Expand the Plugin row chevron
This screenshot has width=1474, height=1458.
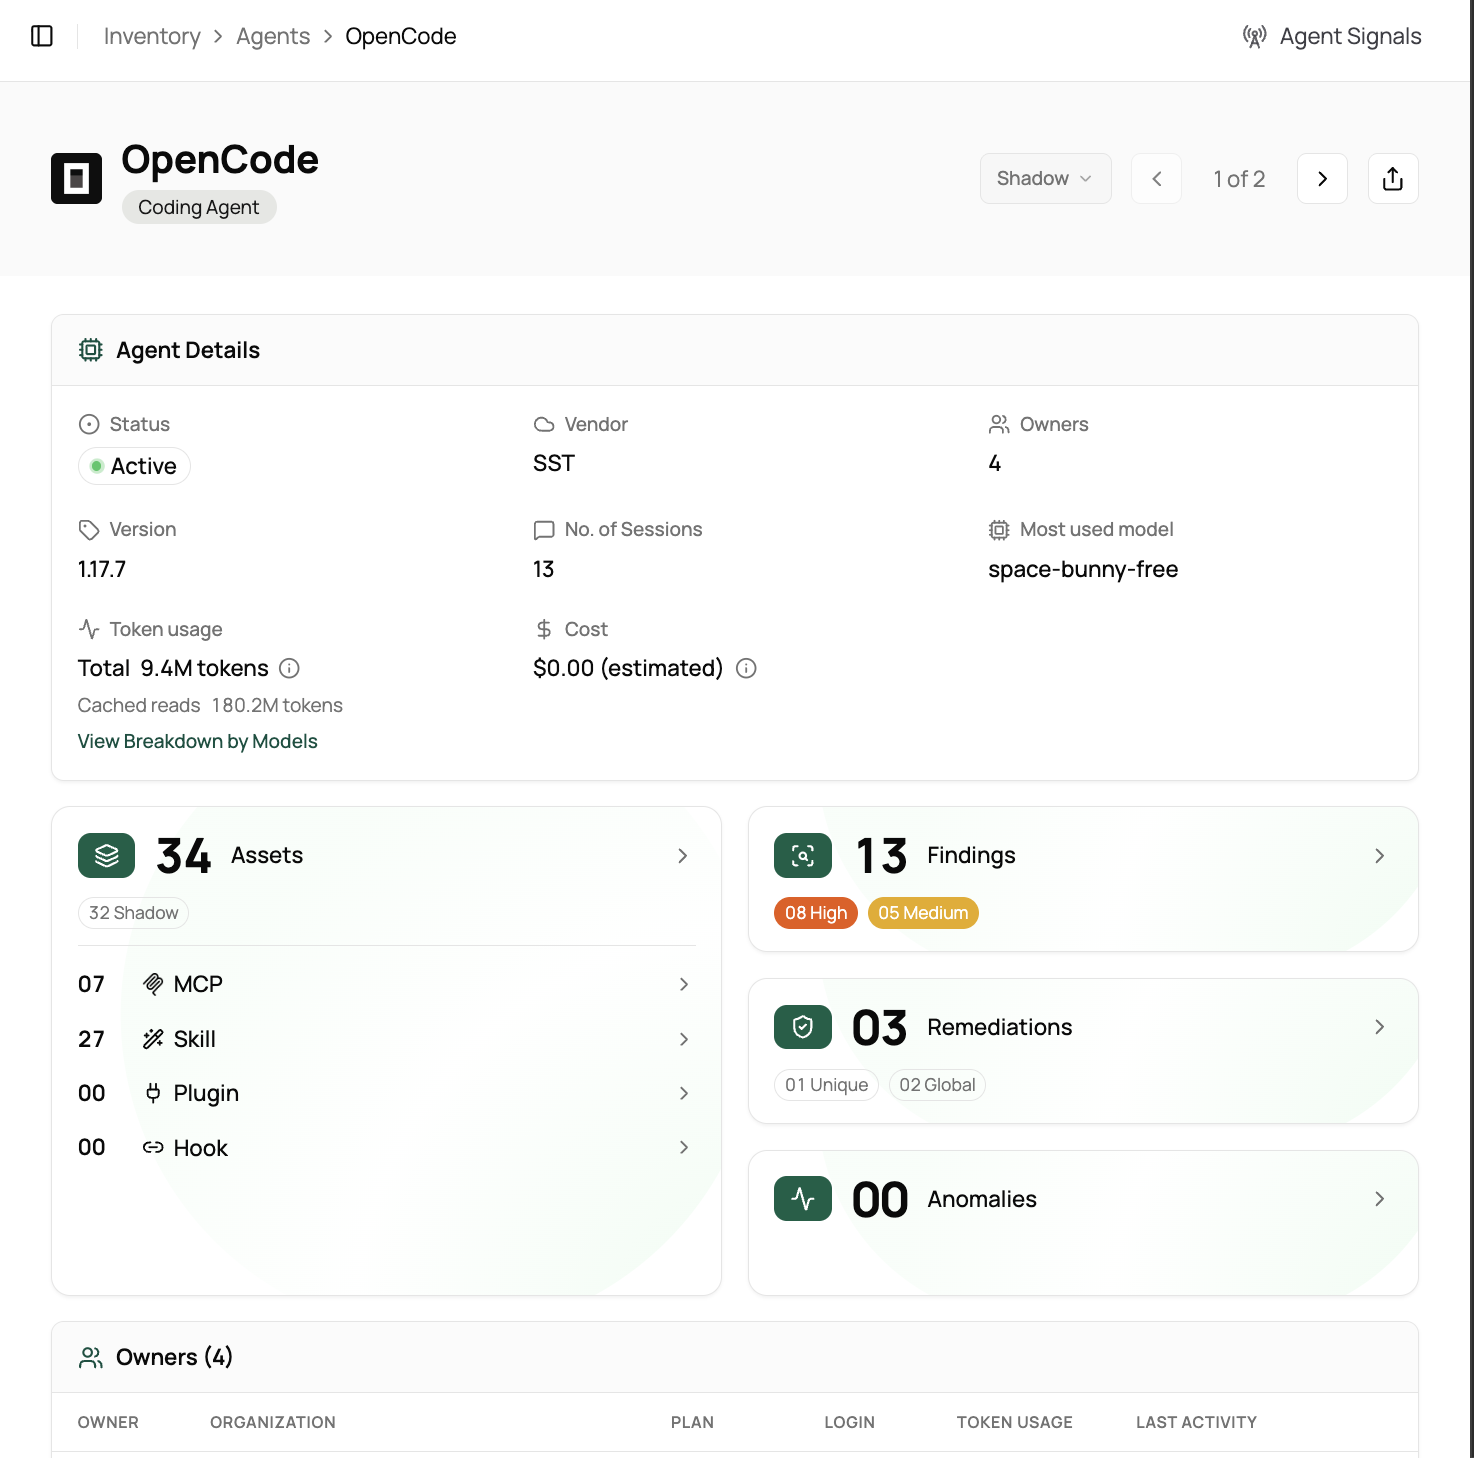pos(684,1093)
